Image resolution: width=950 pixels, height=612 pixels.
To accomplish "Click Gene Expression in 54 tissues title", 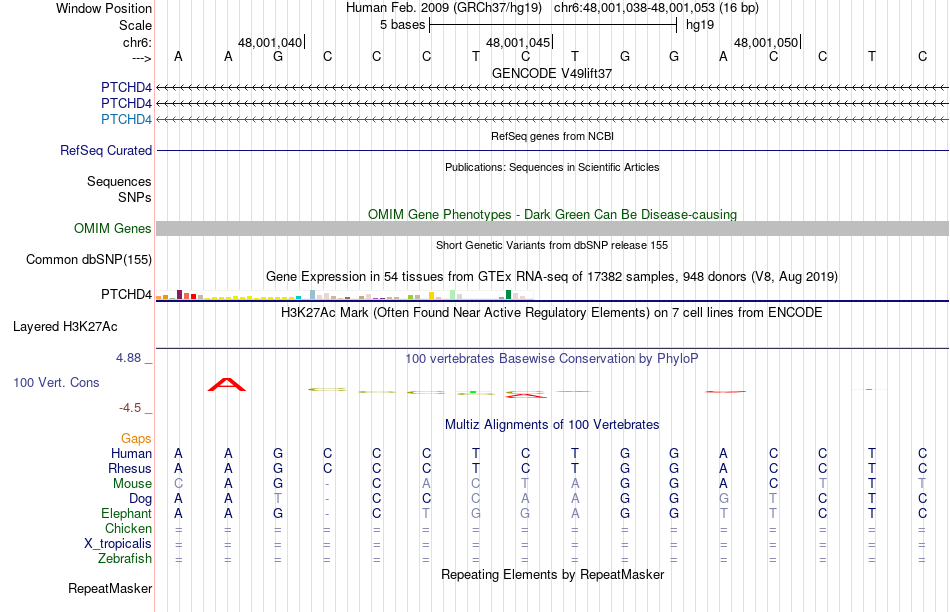I will point(552,276).
